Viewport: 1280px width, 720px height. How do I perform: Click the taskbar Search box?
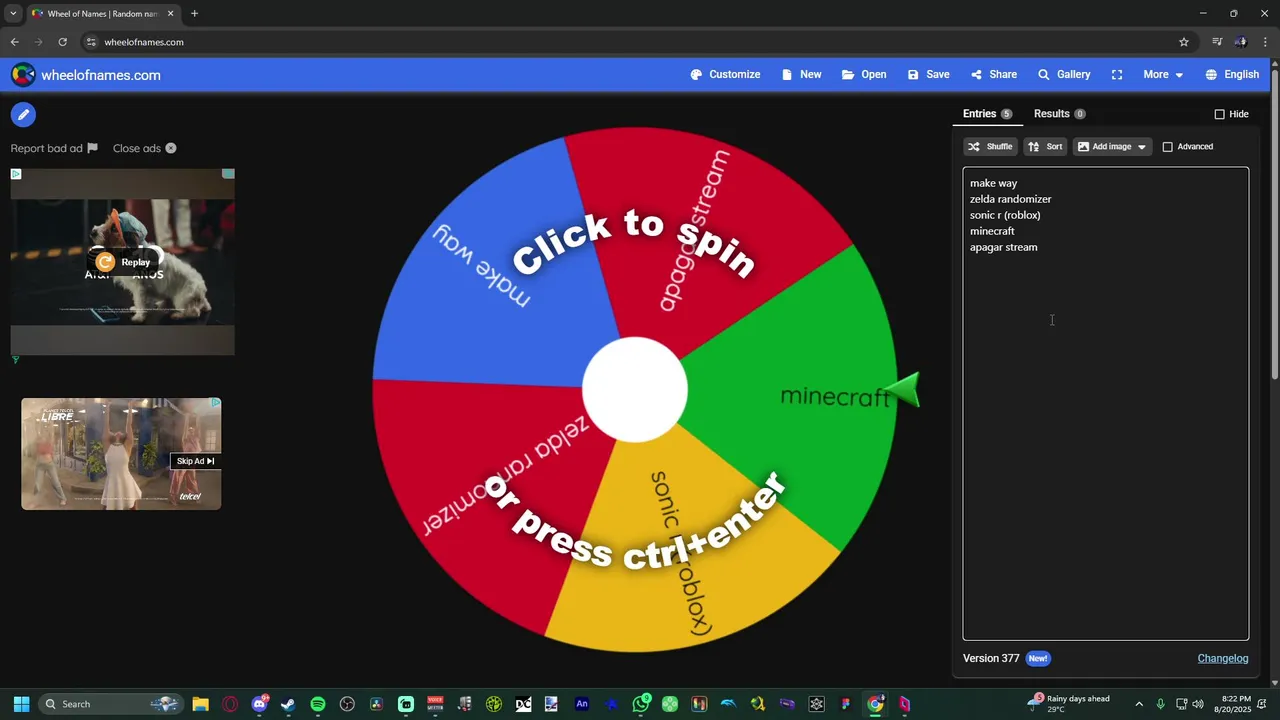click(x=111, y=704)
